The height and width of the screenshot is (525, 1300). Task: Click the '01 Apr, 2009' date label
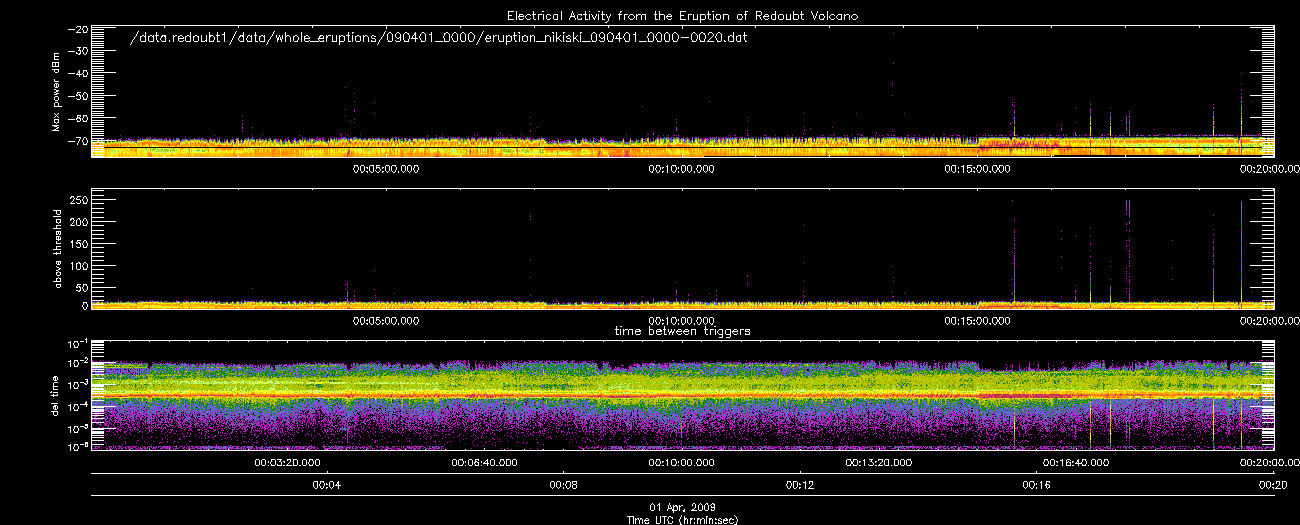click(x=682, y=508)
